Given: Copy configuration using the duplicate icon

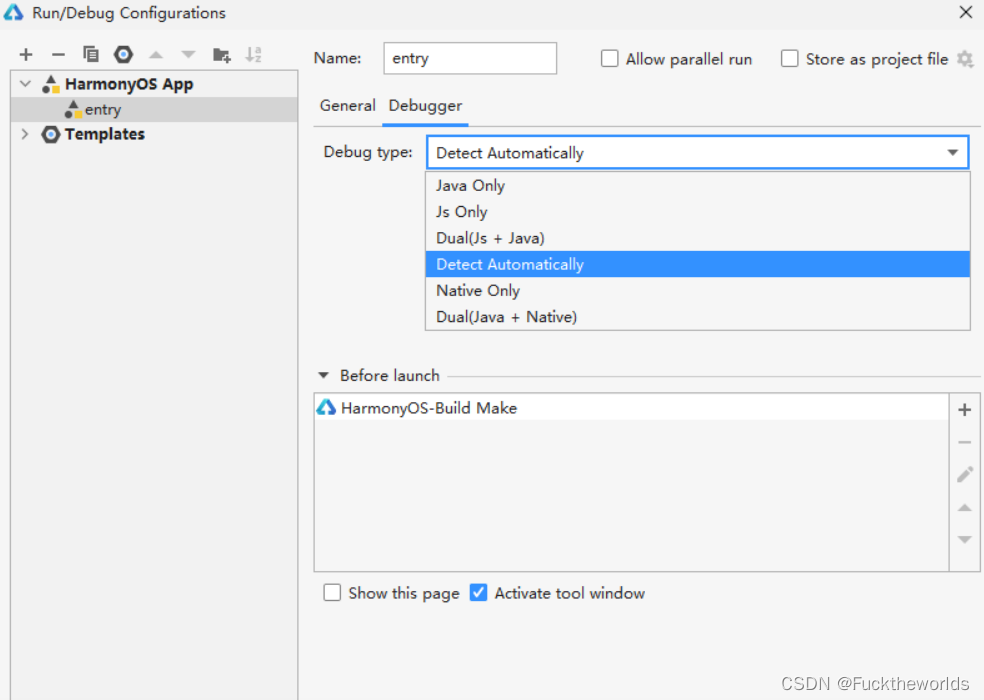Looking at the screenshot, I should [x=91, y=55].
